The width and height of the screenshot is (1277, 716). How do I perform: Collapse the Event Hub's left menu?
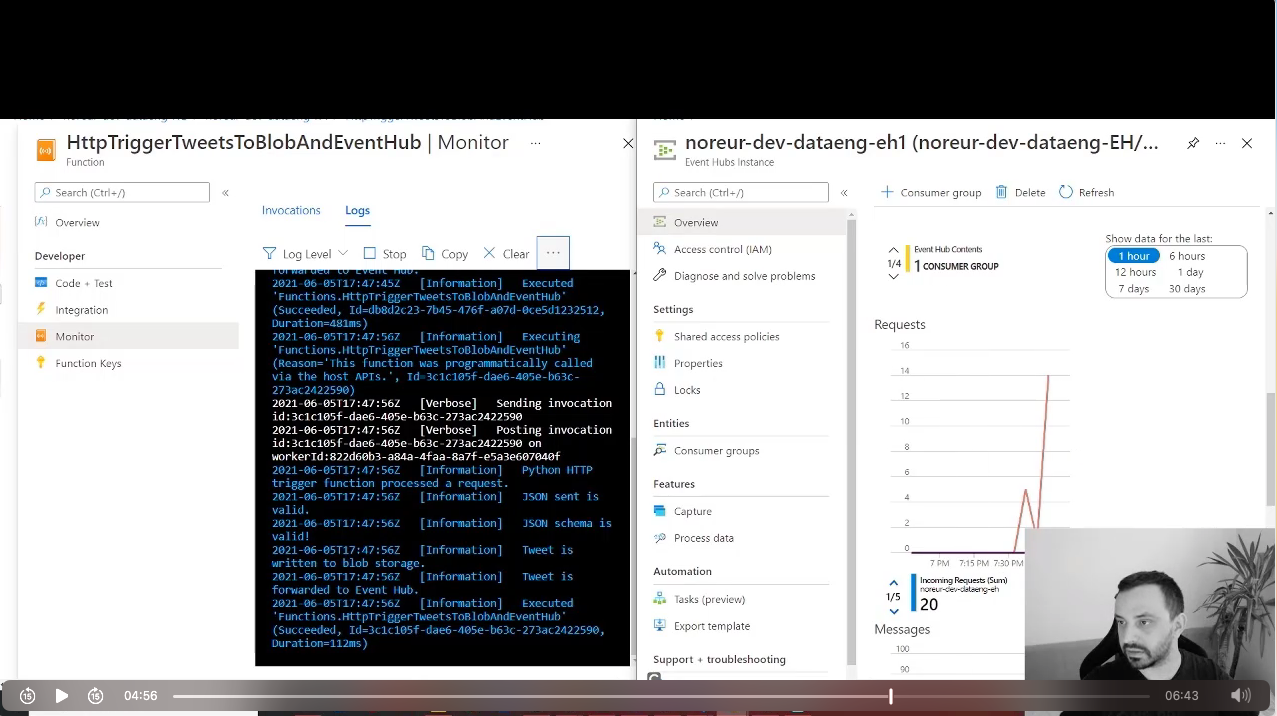(844, 193)
